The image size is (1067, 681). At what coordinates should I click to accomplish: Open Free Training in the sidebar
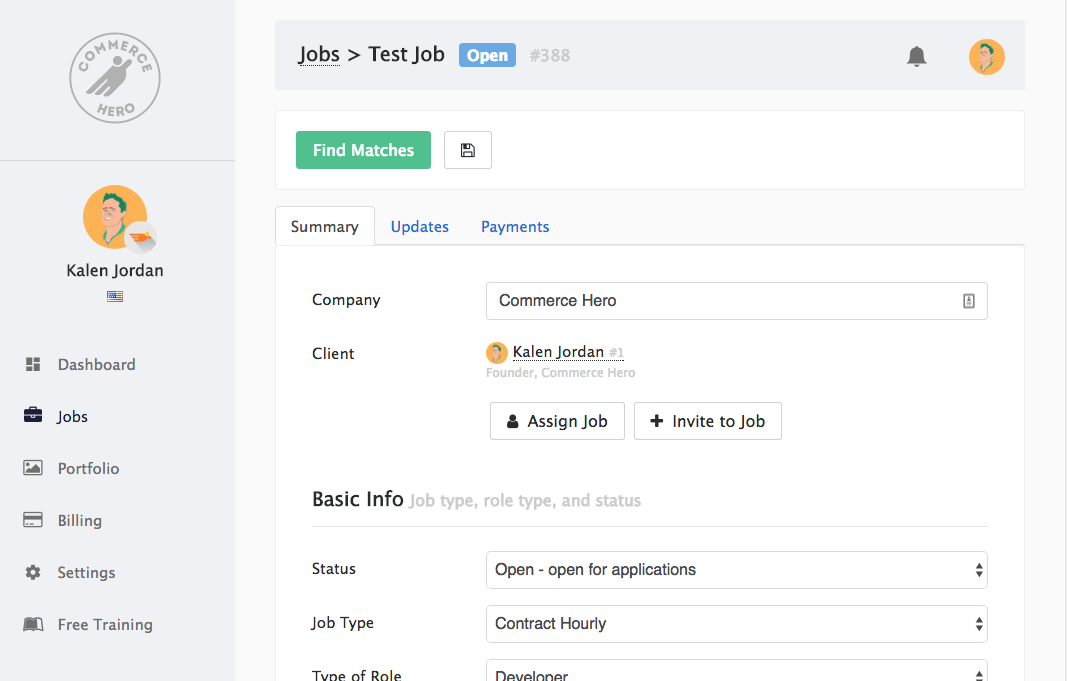point(105,625)
